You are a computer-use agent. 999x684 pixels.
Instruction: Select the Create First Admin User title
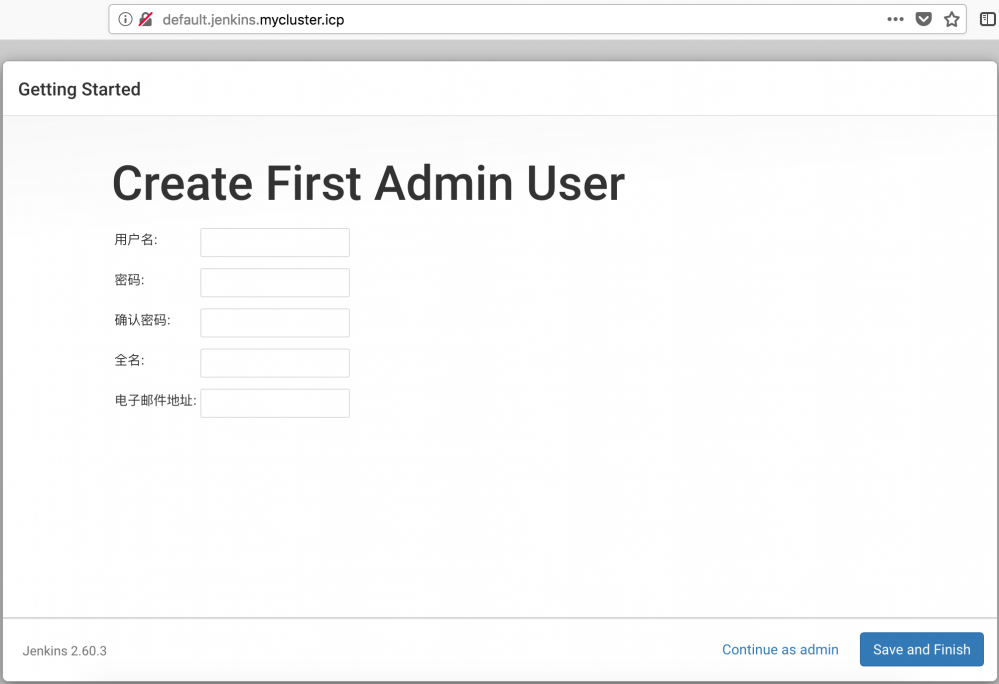click(368, 183)
